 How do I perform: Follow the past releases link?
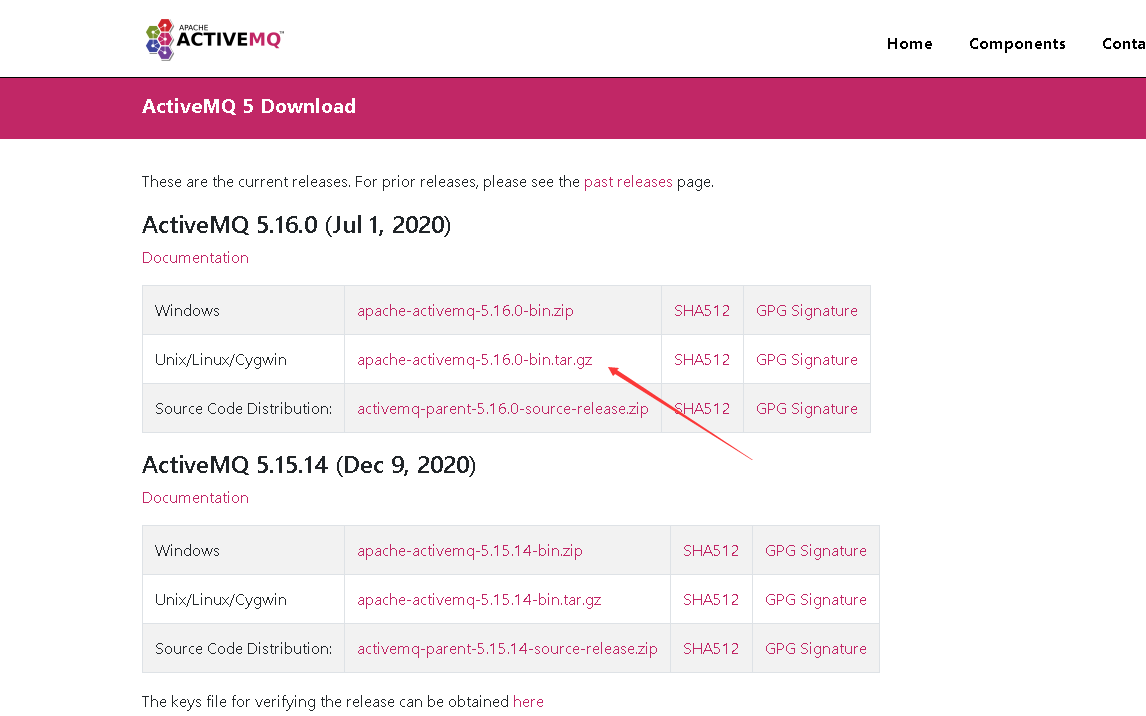click(x=628, y=181)
